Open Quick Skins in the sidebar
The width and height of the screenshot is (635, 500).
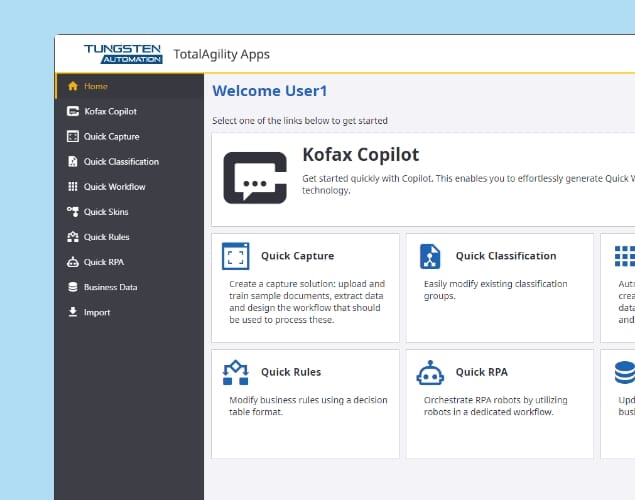click(x=129, y=212)
